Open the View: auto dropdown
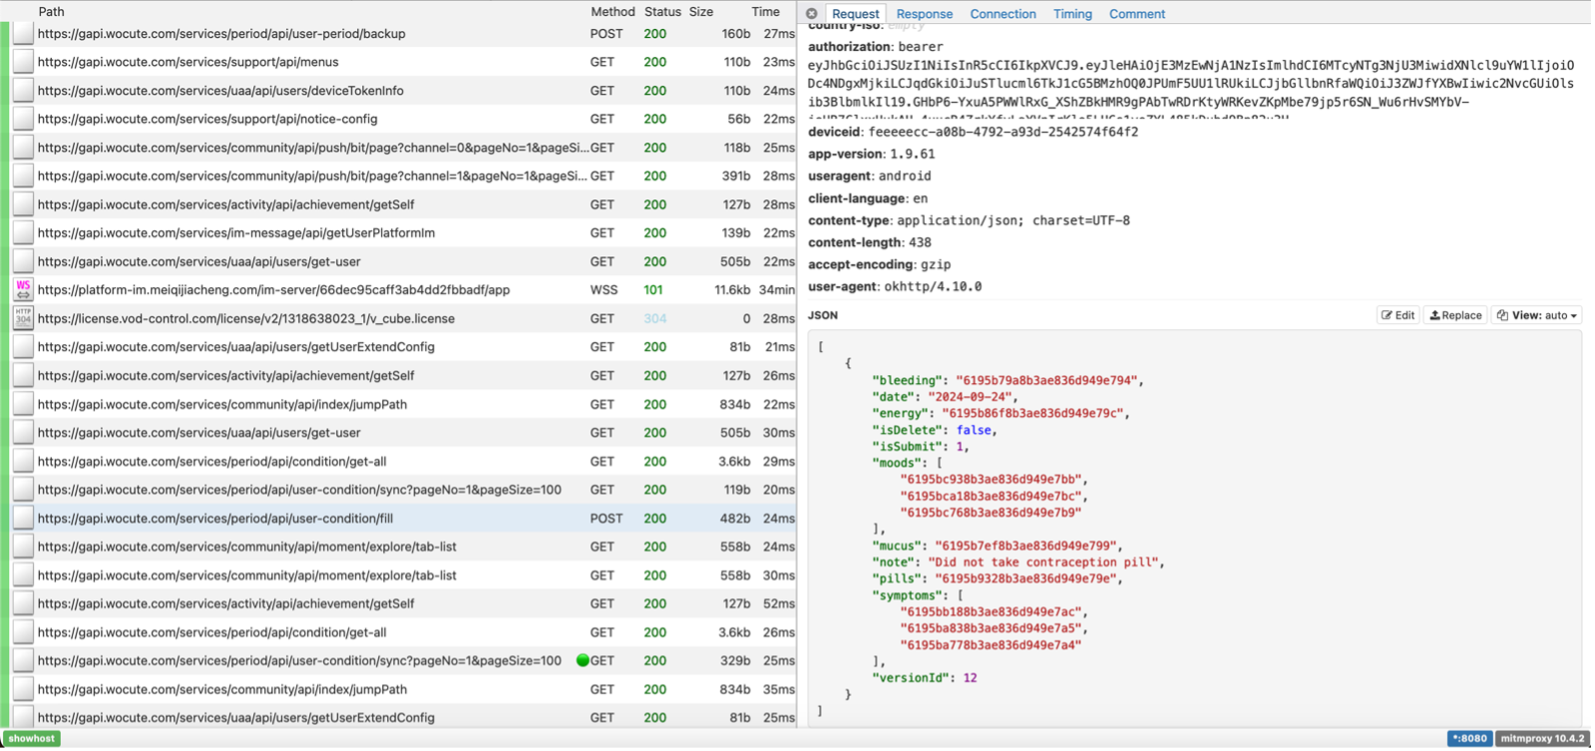Image resolution: width=1595 pixels, height=751 pixels. [1538, 315]
